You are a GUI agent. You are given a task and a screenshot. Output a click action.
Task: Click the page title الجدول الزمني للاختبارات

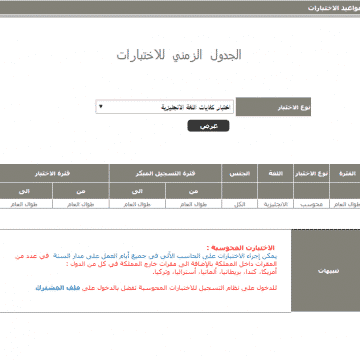[x=179, y=55]
